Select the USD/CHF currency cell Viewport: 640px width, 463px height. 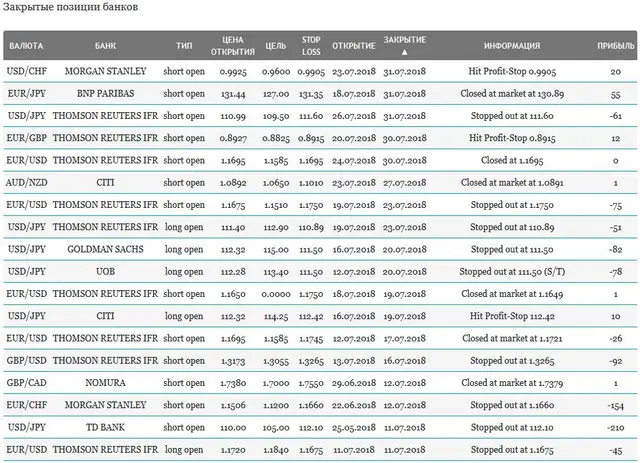pyautogui.click(x=27, y=71)
